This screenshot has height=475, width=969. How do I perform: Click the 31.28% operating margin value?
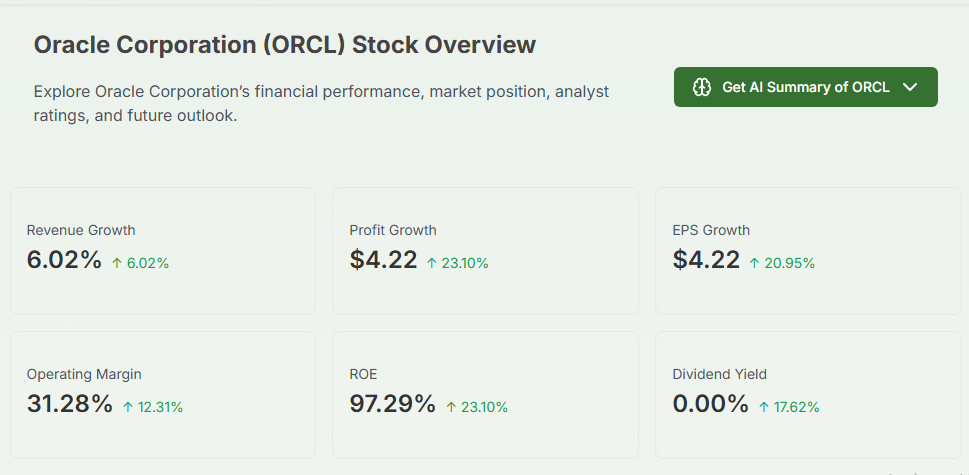coord(70,405)
